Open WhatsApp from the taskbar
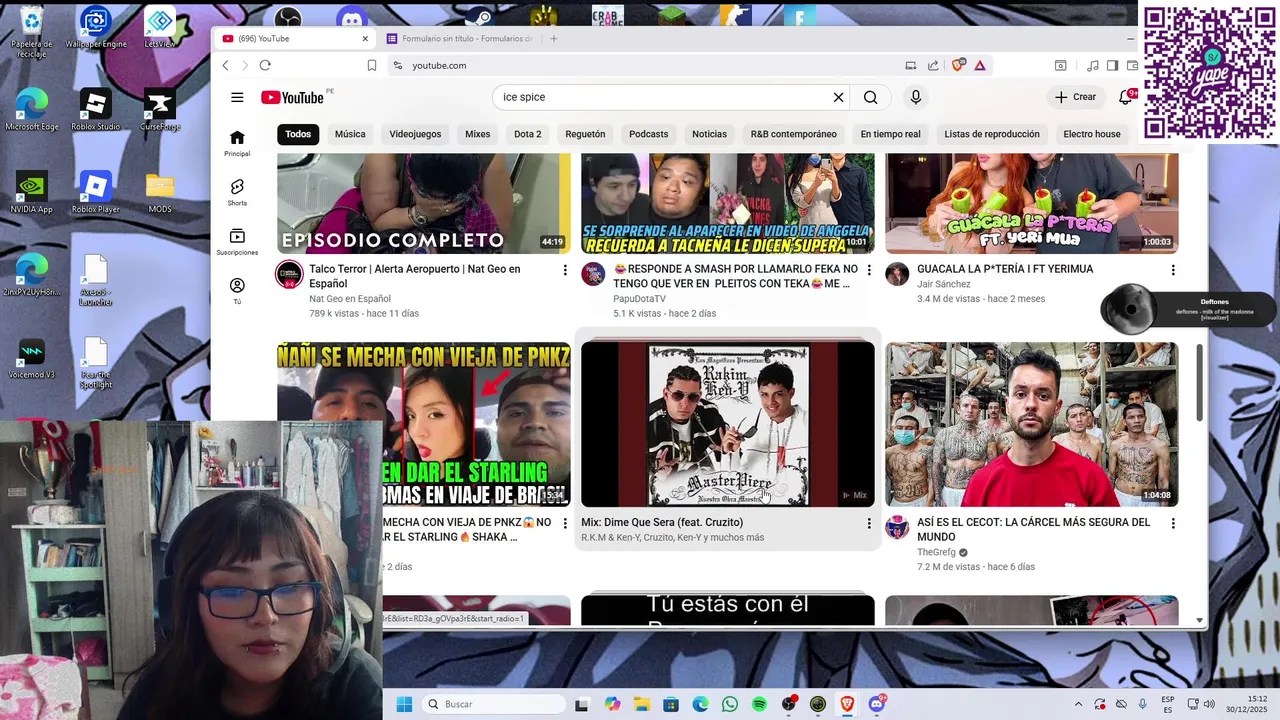The image size is (1280, 720). pos(729,704)
